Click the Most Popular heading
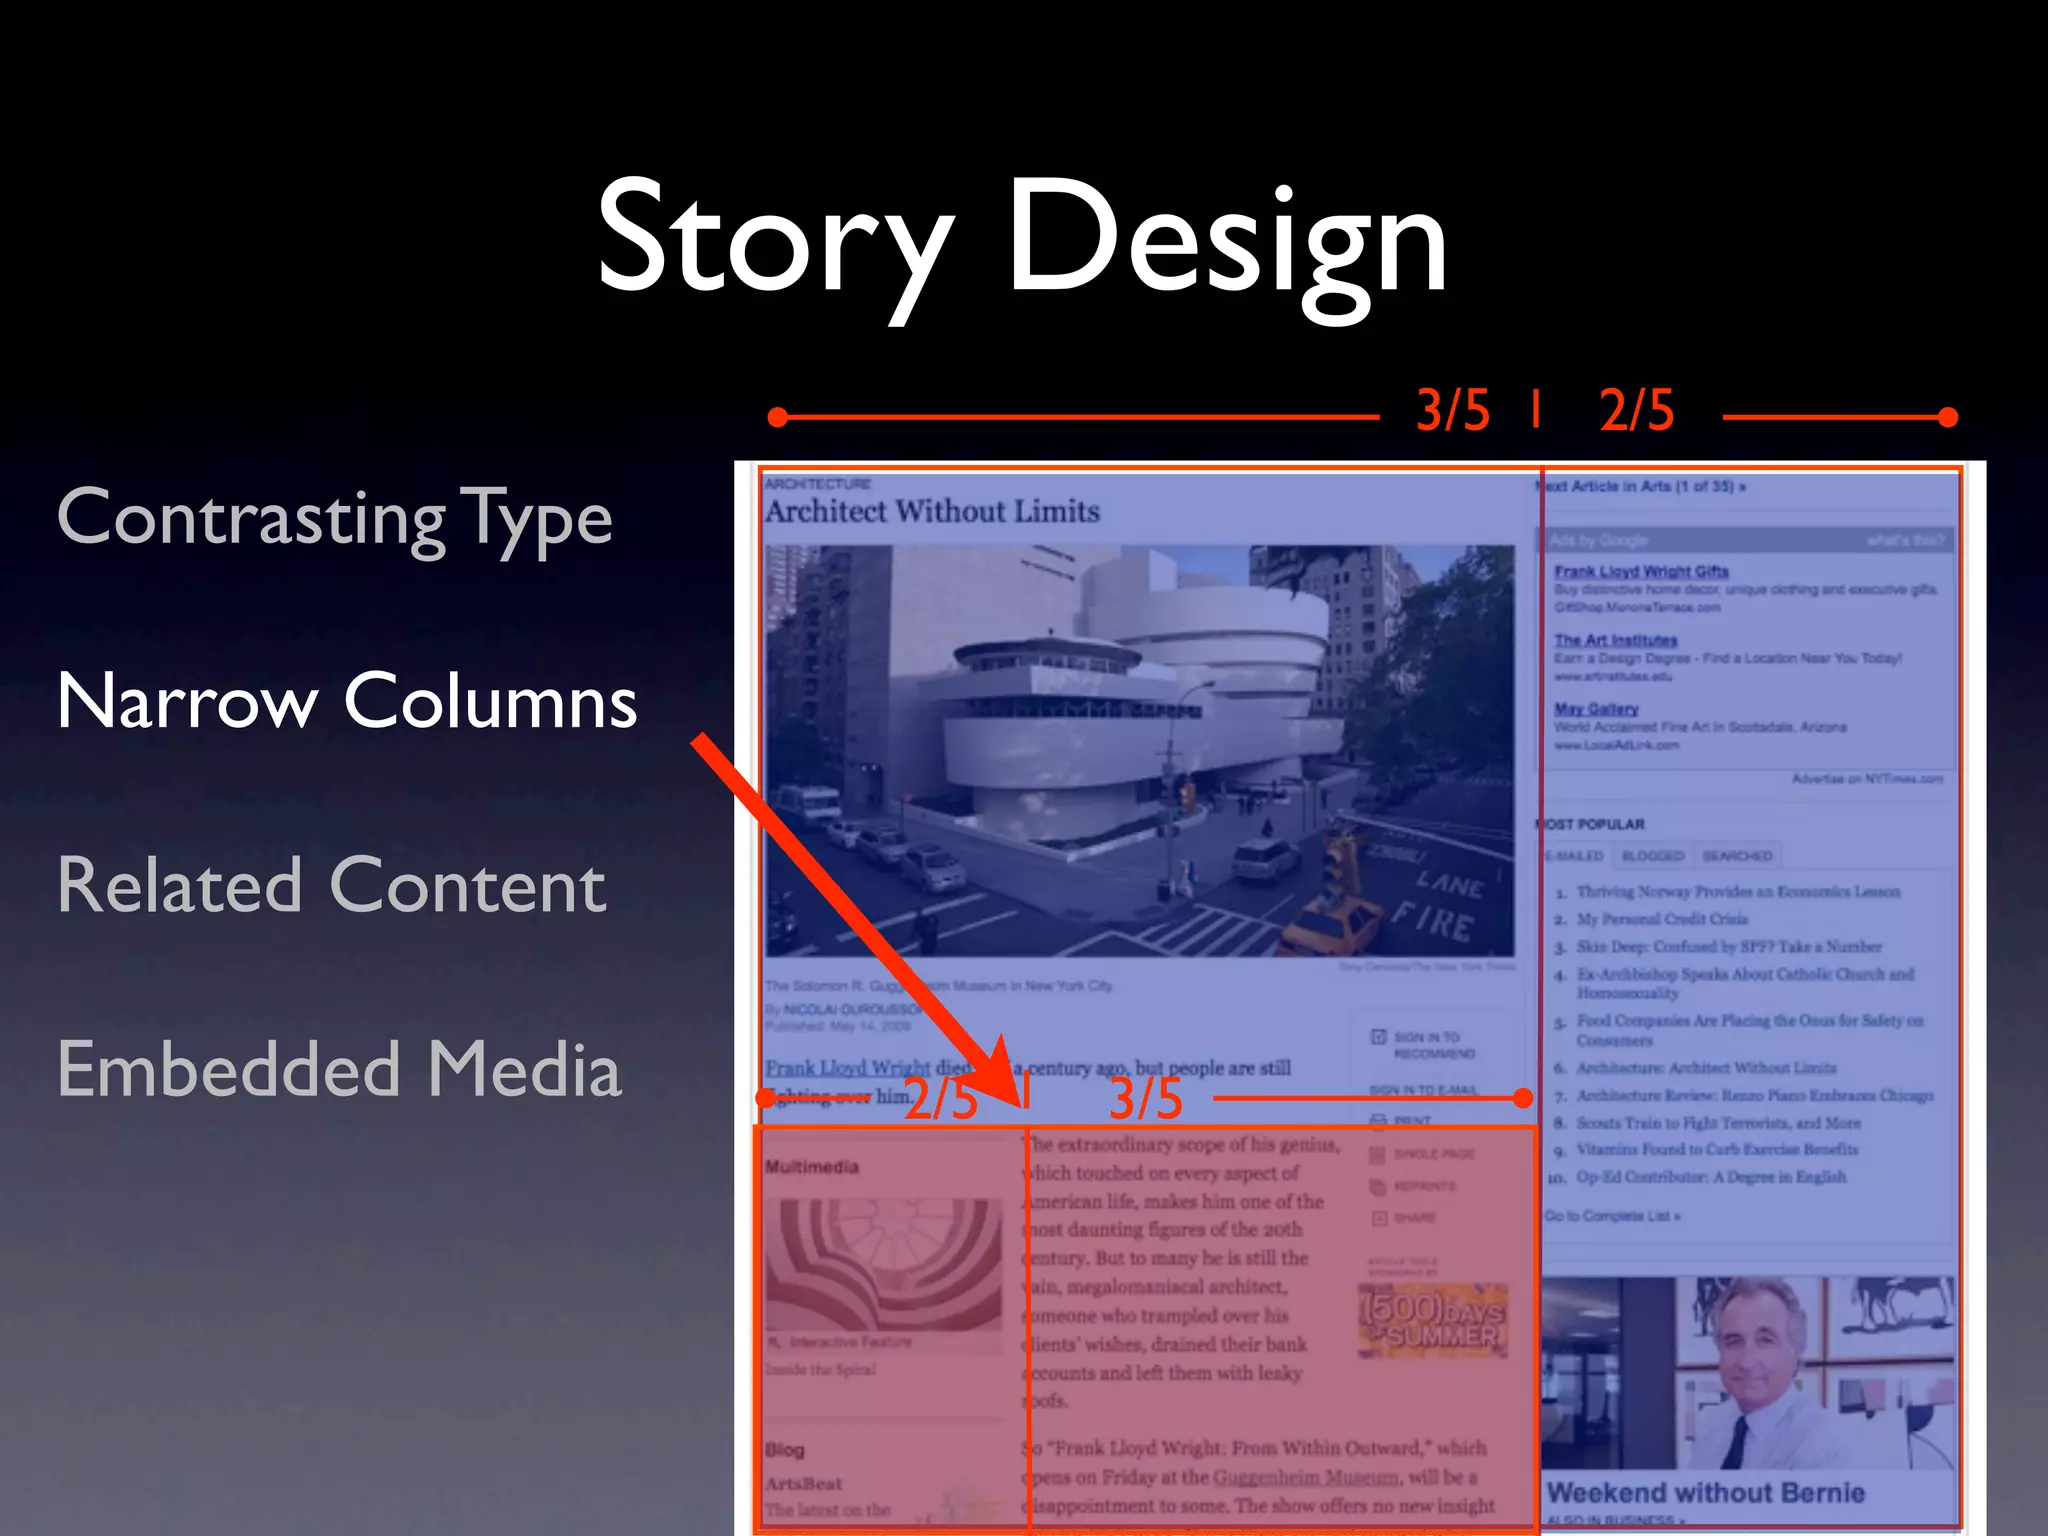This screenshot has width=2048, height=1536. click(x=1590, y=824)
